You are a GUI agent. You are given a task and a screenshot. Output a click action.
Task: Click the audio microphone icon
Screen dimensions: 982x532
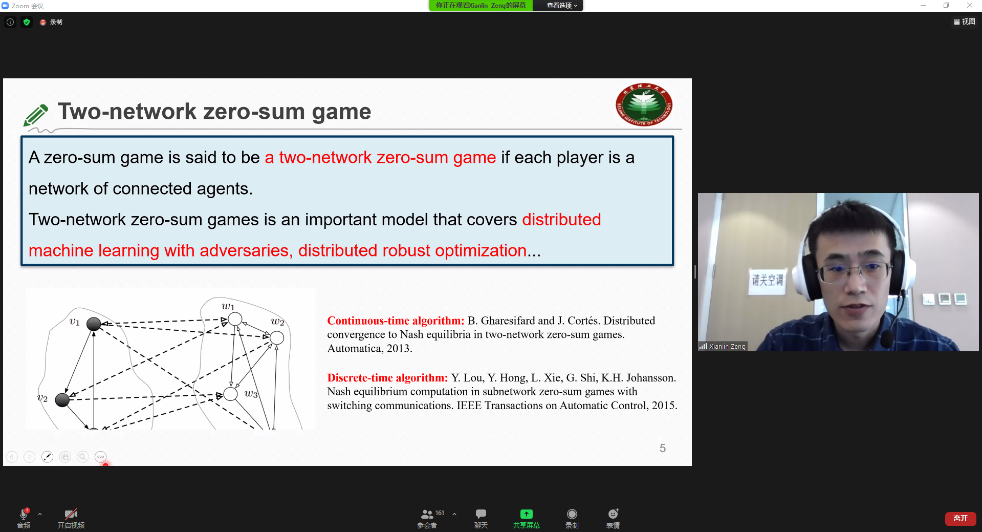tap(23, 514)
